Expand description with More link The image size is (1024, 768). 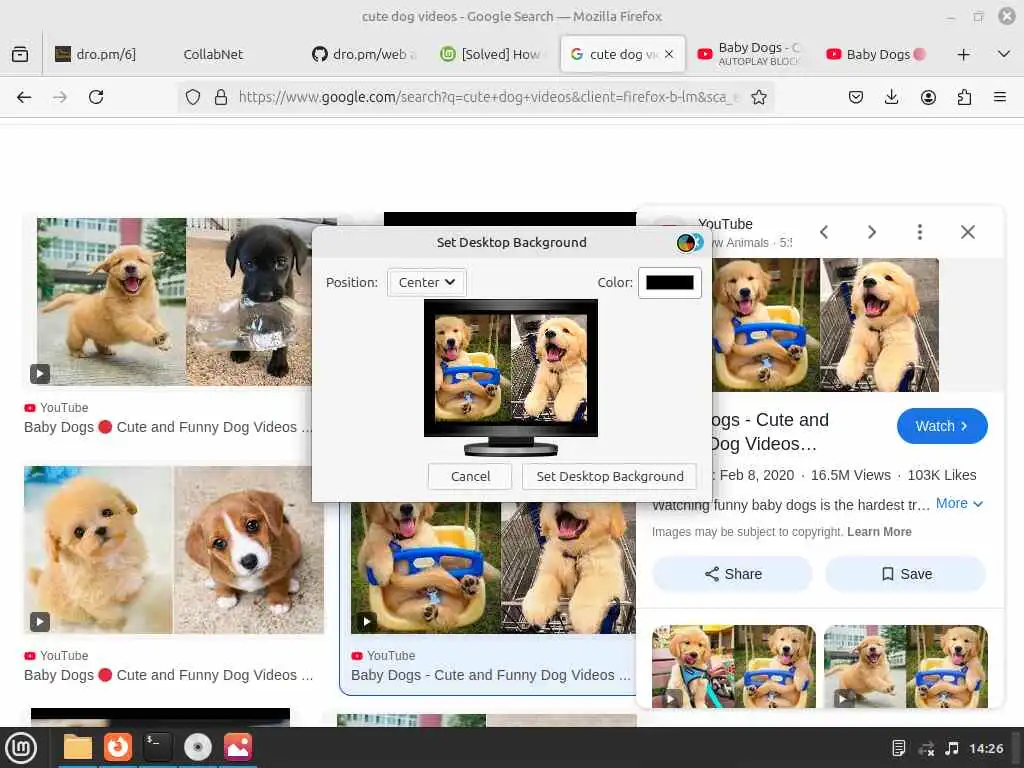pyautogui.click(x=959, y=504)
